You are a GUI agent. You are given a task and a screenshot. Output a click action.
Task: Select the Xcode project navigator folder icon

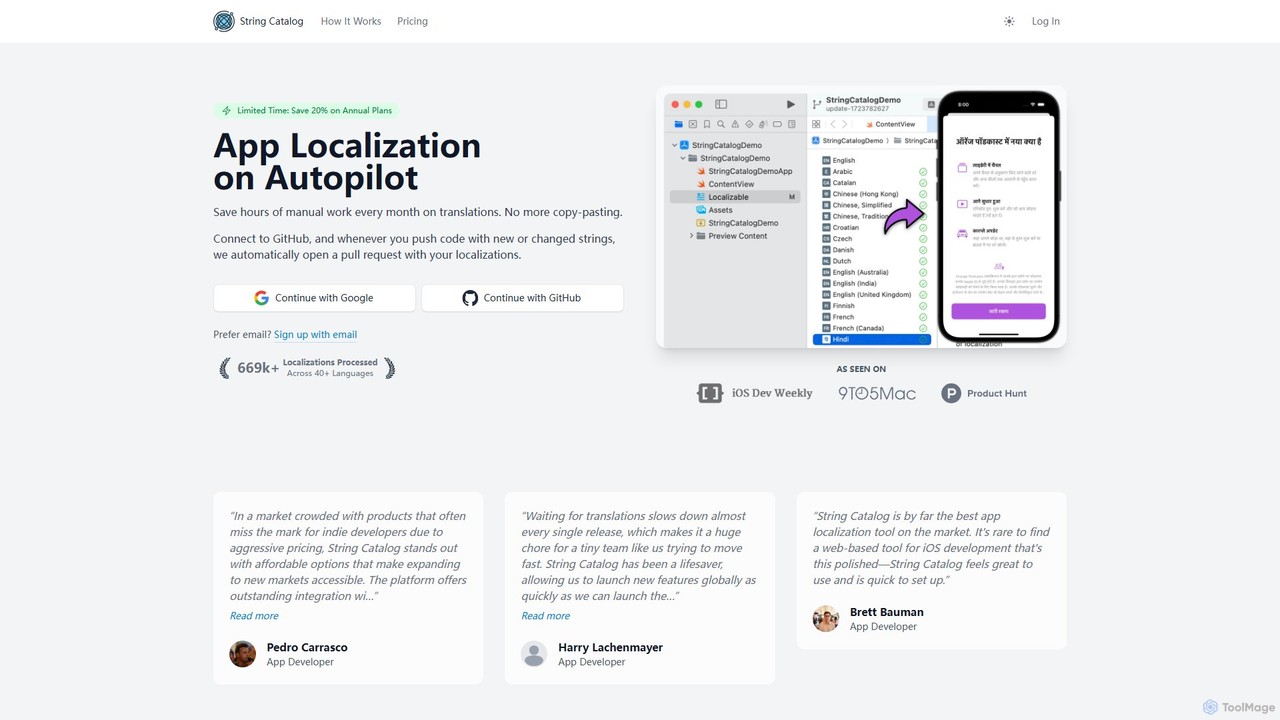(x=678, y=124)
